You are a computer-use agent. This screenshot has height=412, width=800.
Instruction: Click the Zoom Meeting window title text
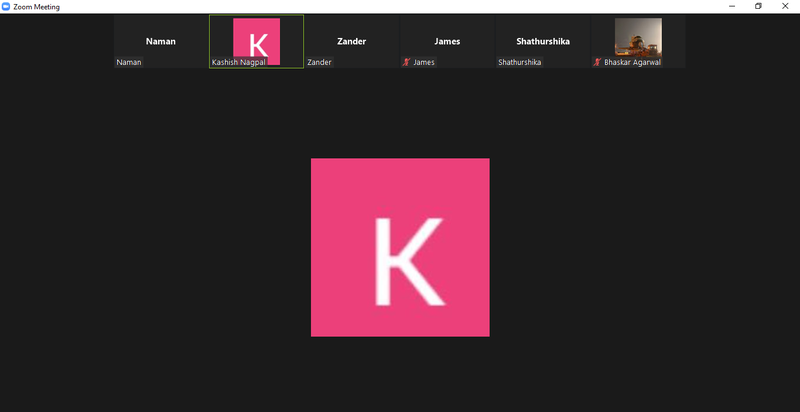click(x=38, y=6)
